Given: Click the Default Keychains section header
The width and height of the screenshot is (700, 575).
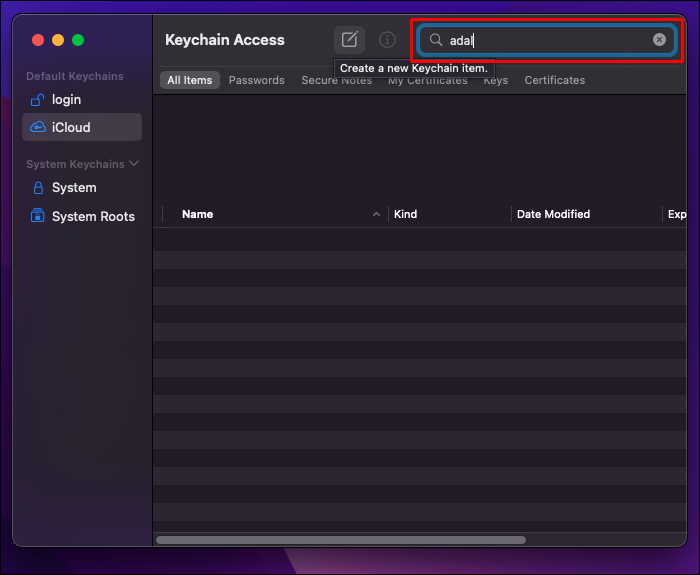Looking at the screenshot, I should tap(75, 76).
